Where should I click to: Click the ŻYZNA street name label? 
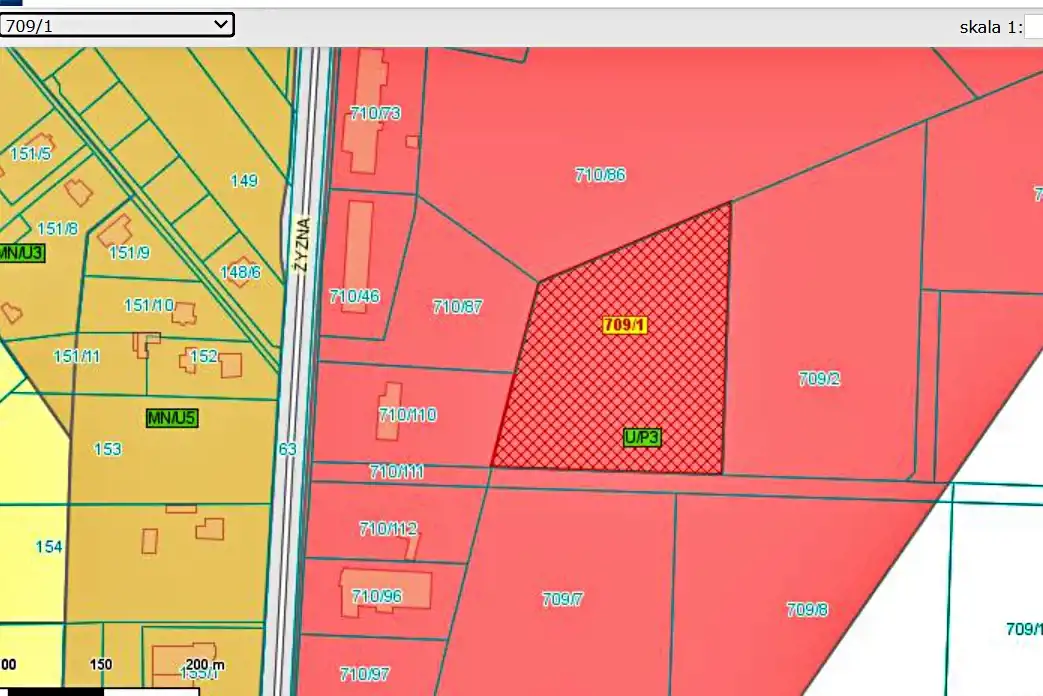pos(299,243)
